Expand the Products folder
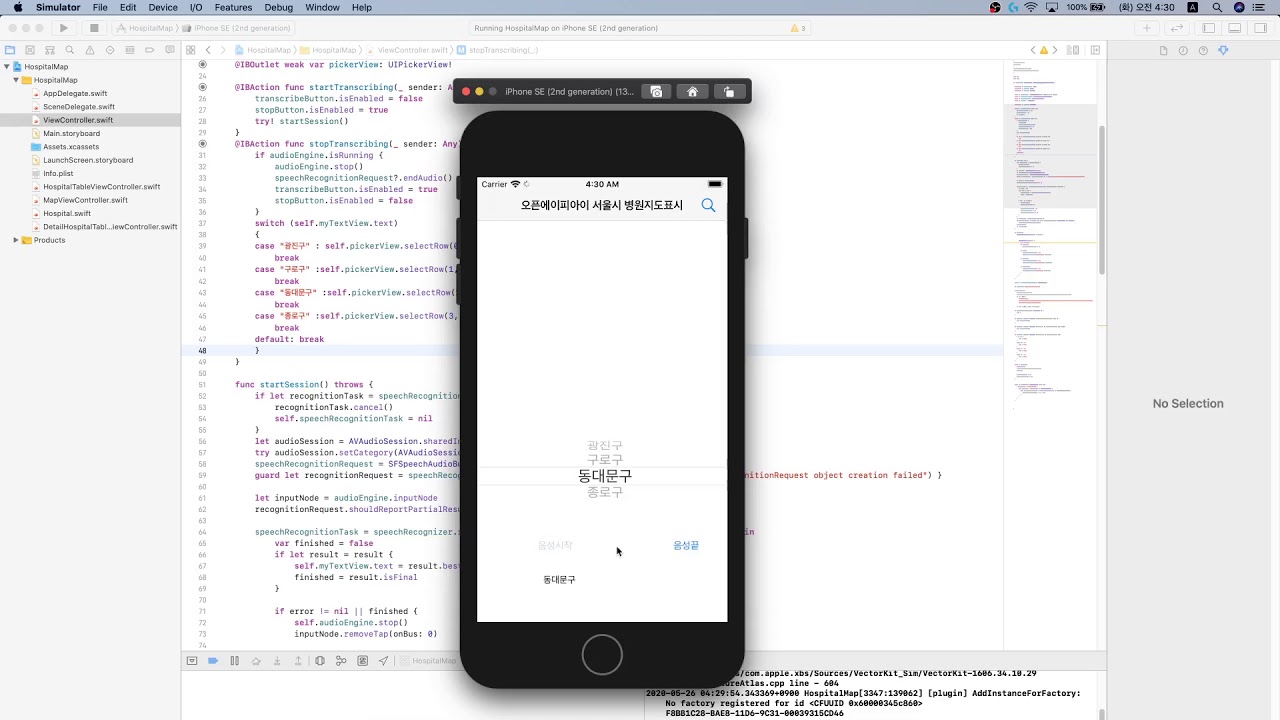The height and width of the screenshot is (720, 1280). pyautogui.click(x=17, y=240)
